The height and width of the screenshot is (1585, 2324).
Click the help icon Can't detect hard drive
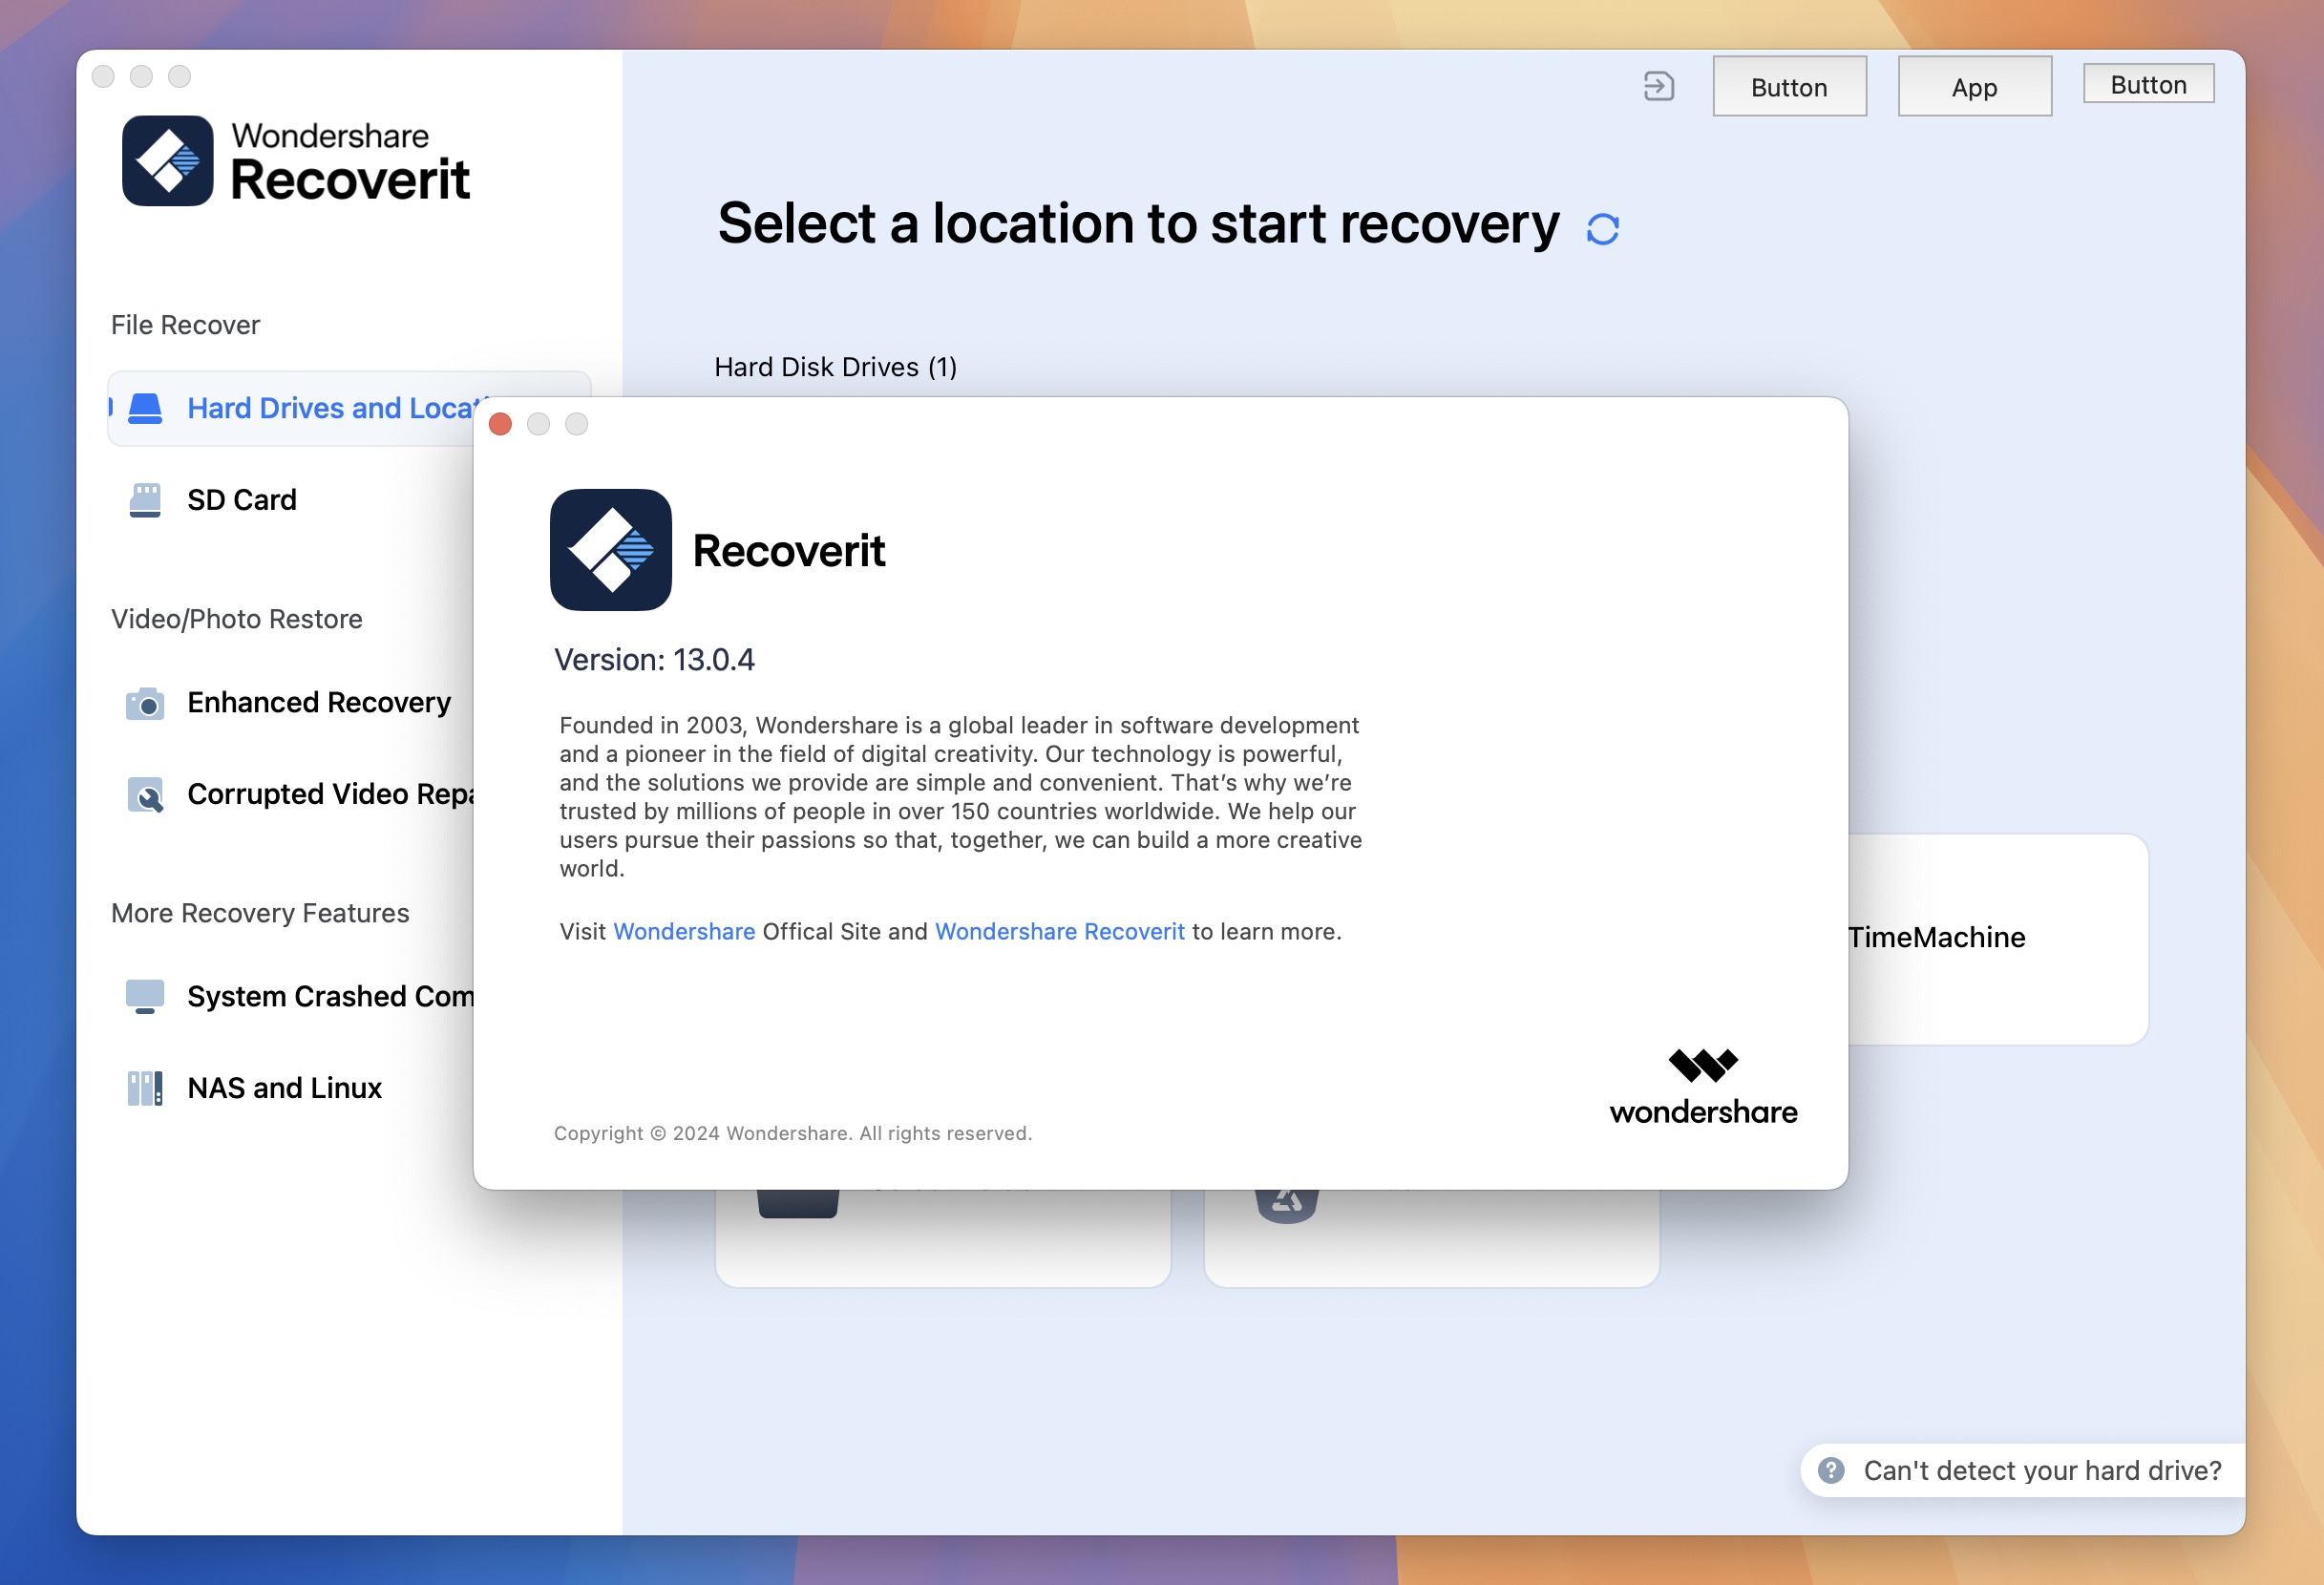point(1833,1469)
